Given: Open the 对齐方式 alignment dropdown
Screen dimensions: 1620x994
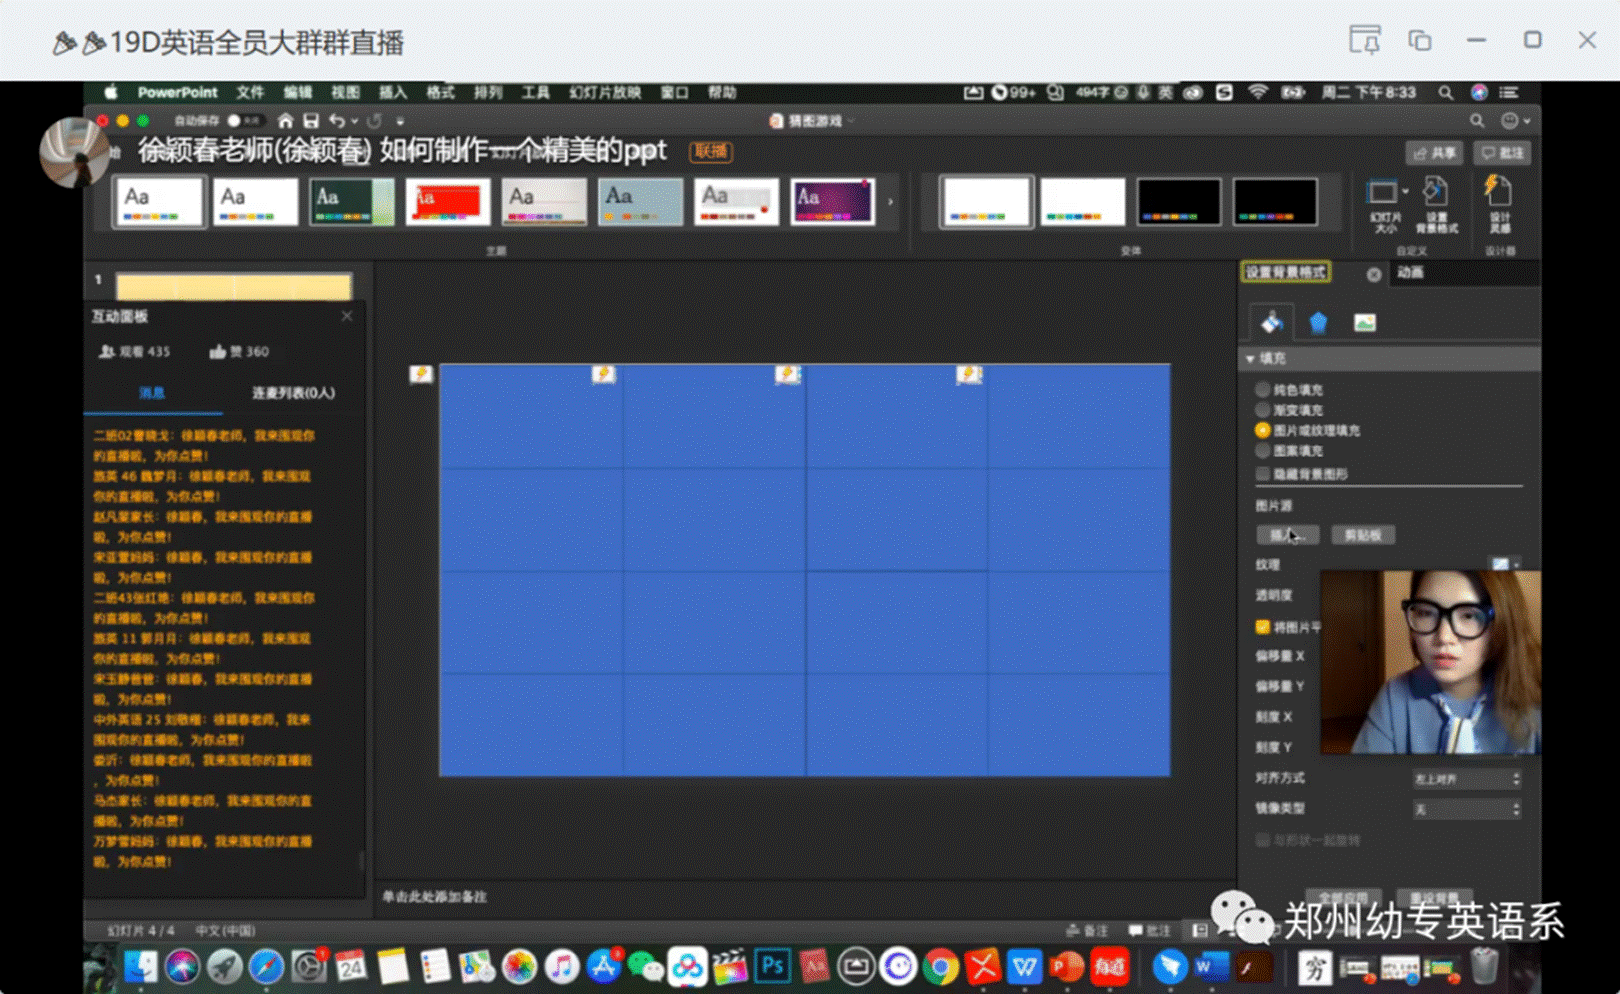Looking at the screenshot, I should [x=1467, y=779].
